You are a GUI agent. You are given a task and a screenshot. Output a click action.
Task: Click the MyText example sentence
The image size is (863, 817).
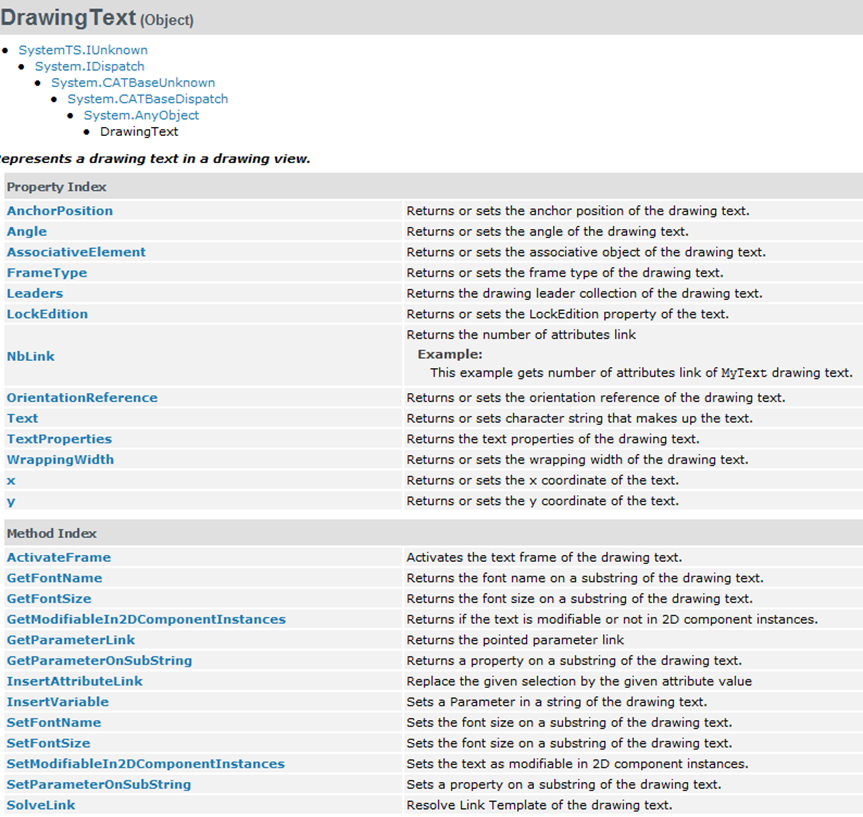click(x=642, y=373)
